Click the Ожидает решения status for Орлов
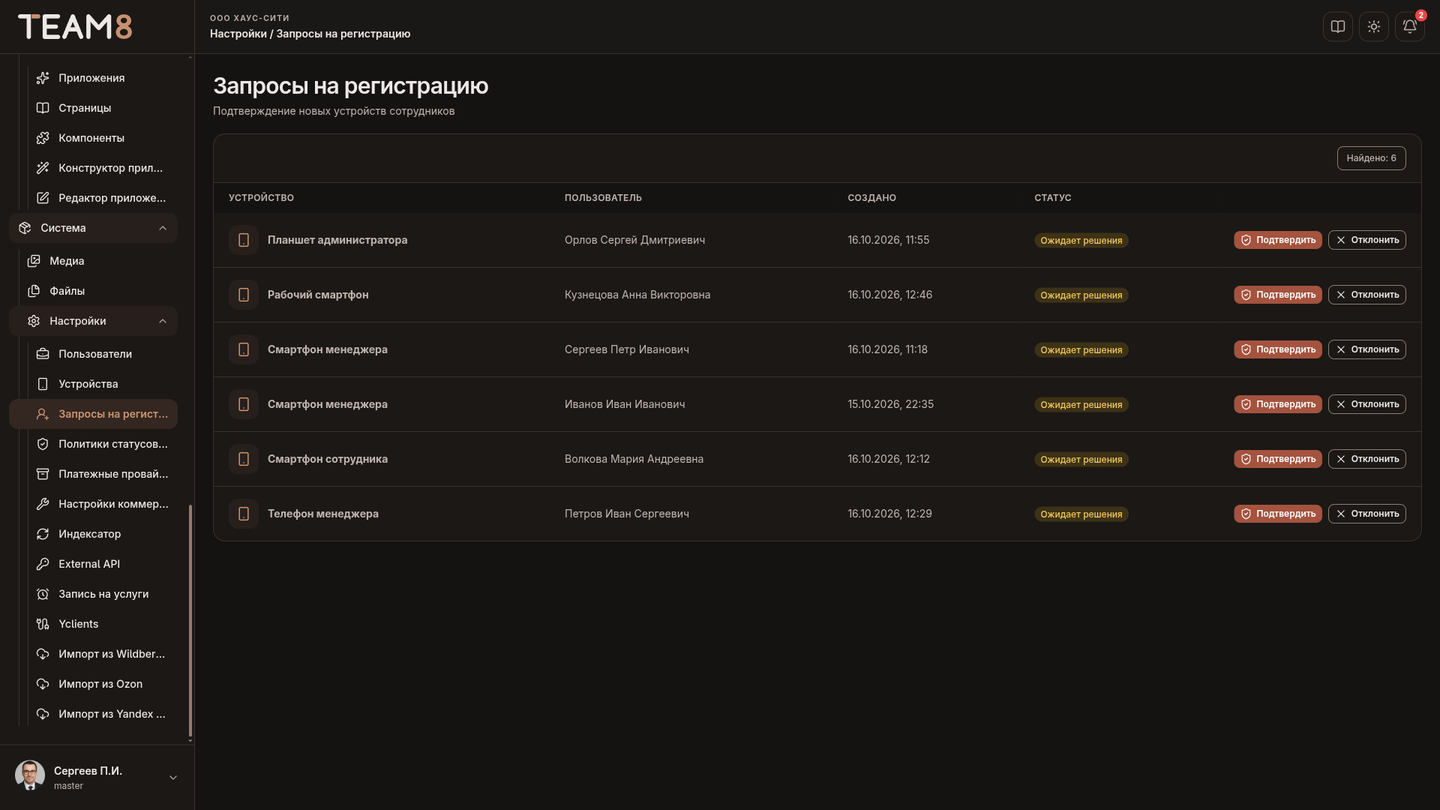Screen dimensions: 1440x810 [x=1081, y=240]
